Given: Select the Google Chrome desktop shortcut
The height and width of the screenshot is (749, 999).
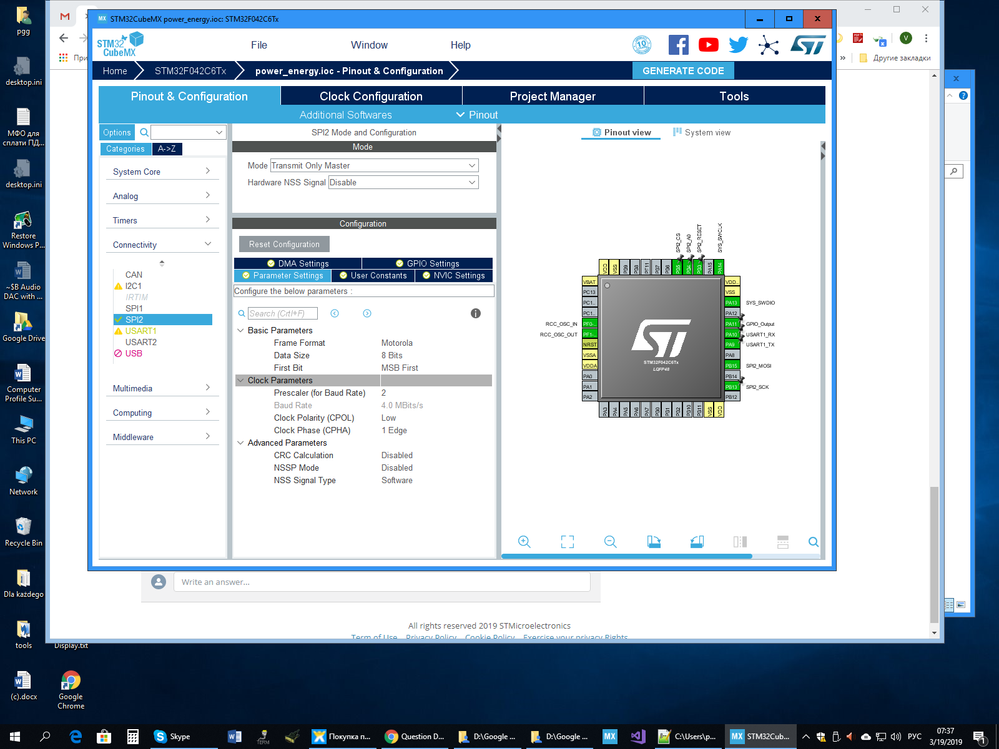Looking at the screenshot, I should point(71,690).
